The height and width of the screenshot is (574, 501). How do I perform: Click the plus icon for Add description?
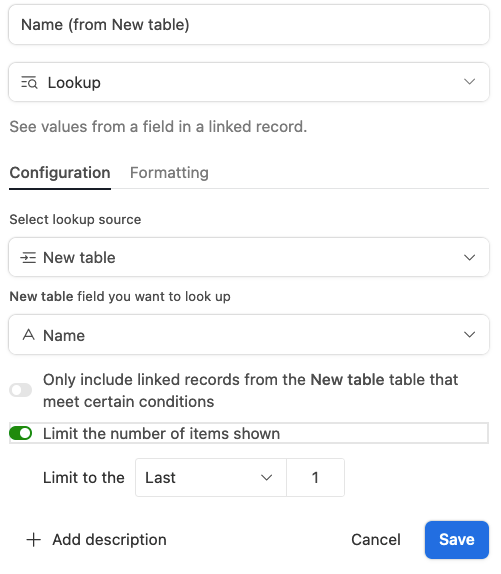[x=34, y=540]
